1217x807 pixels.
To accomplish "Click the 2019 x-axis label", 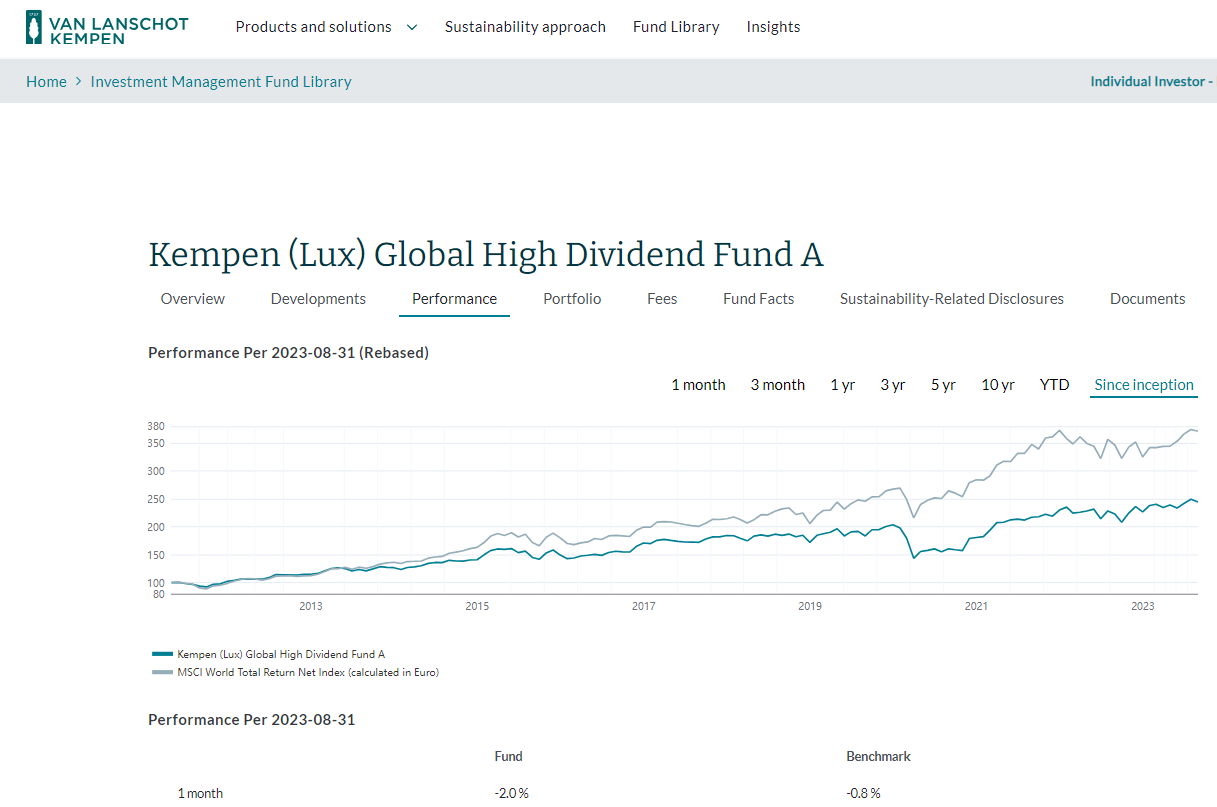I will tap(810, 606).
